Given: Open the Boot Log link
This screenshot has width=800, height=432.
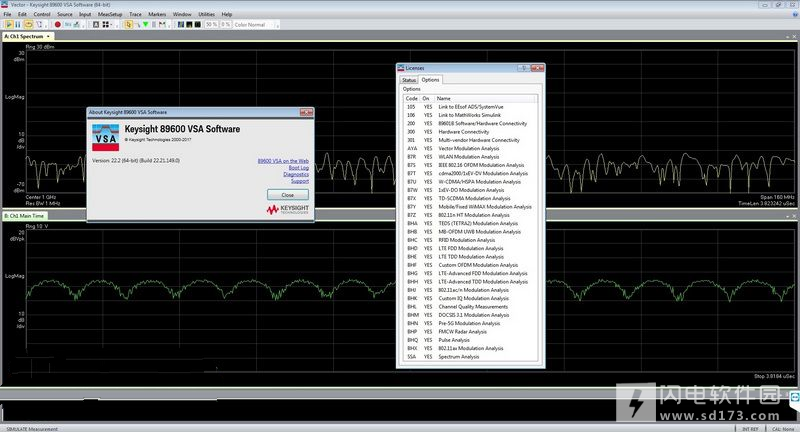Looking at the screenshot, I should [298, 167].
